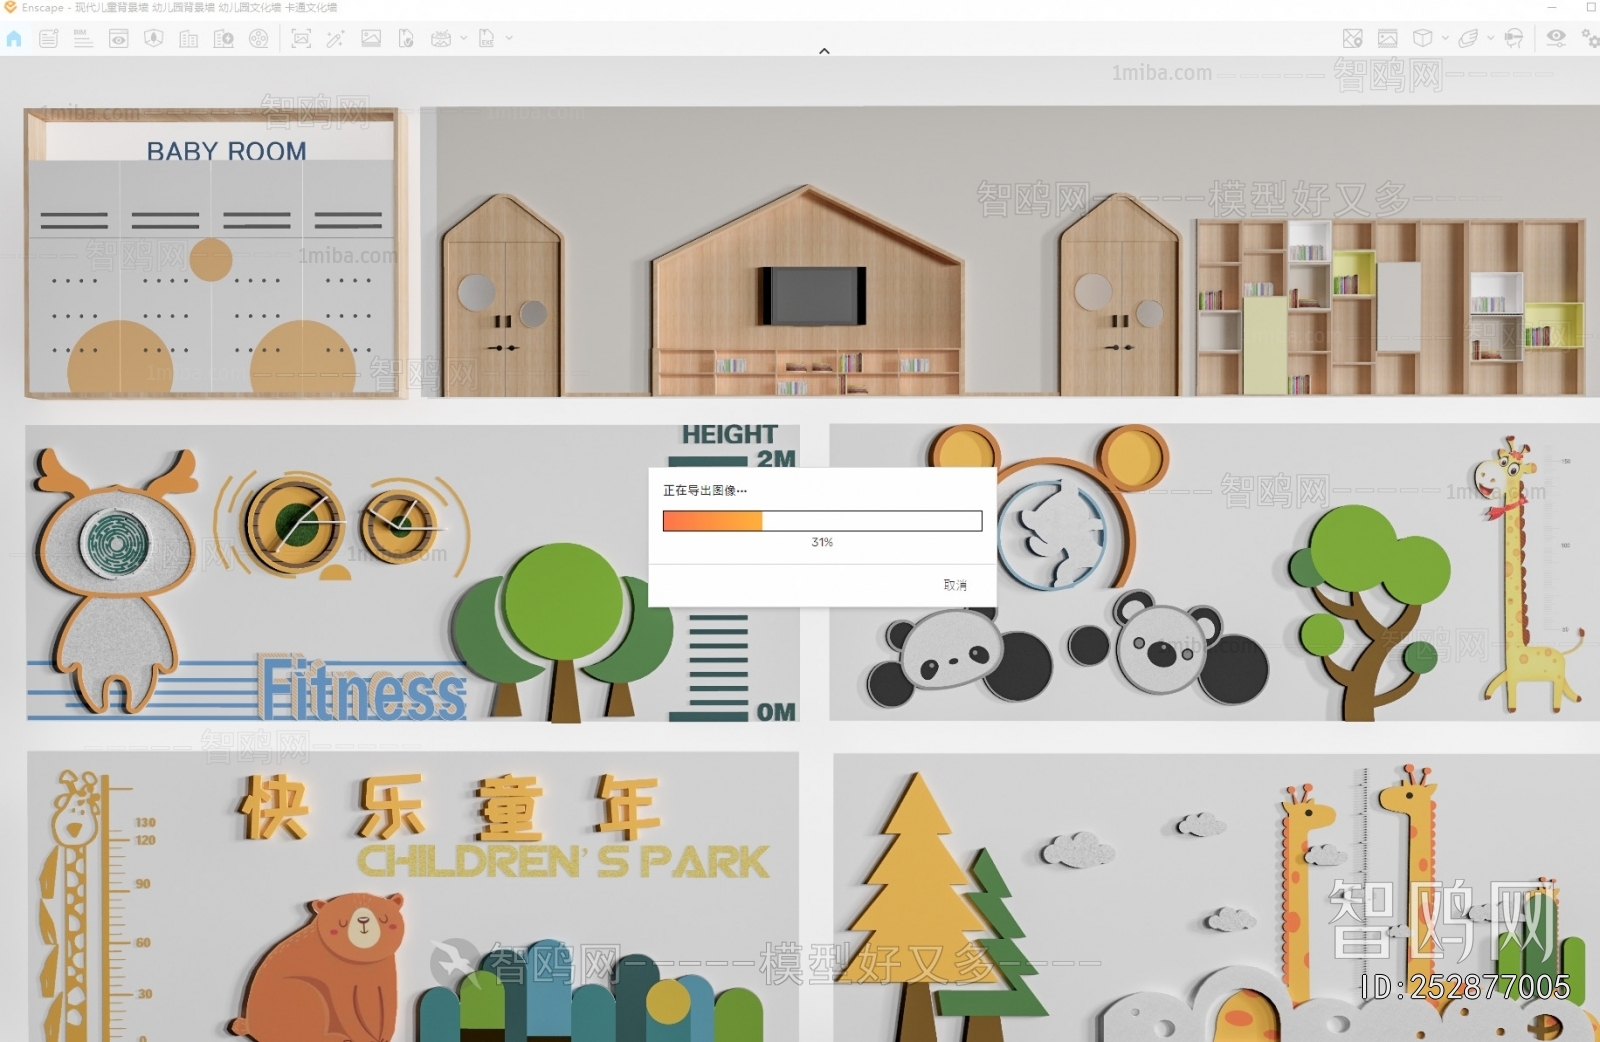Open Visual Settings eye icon

(1556, 38)
